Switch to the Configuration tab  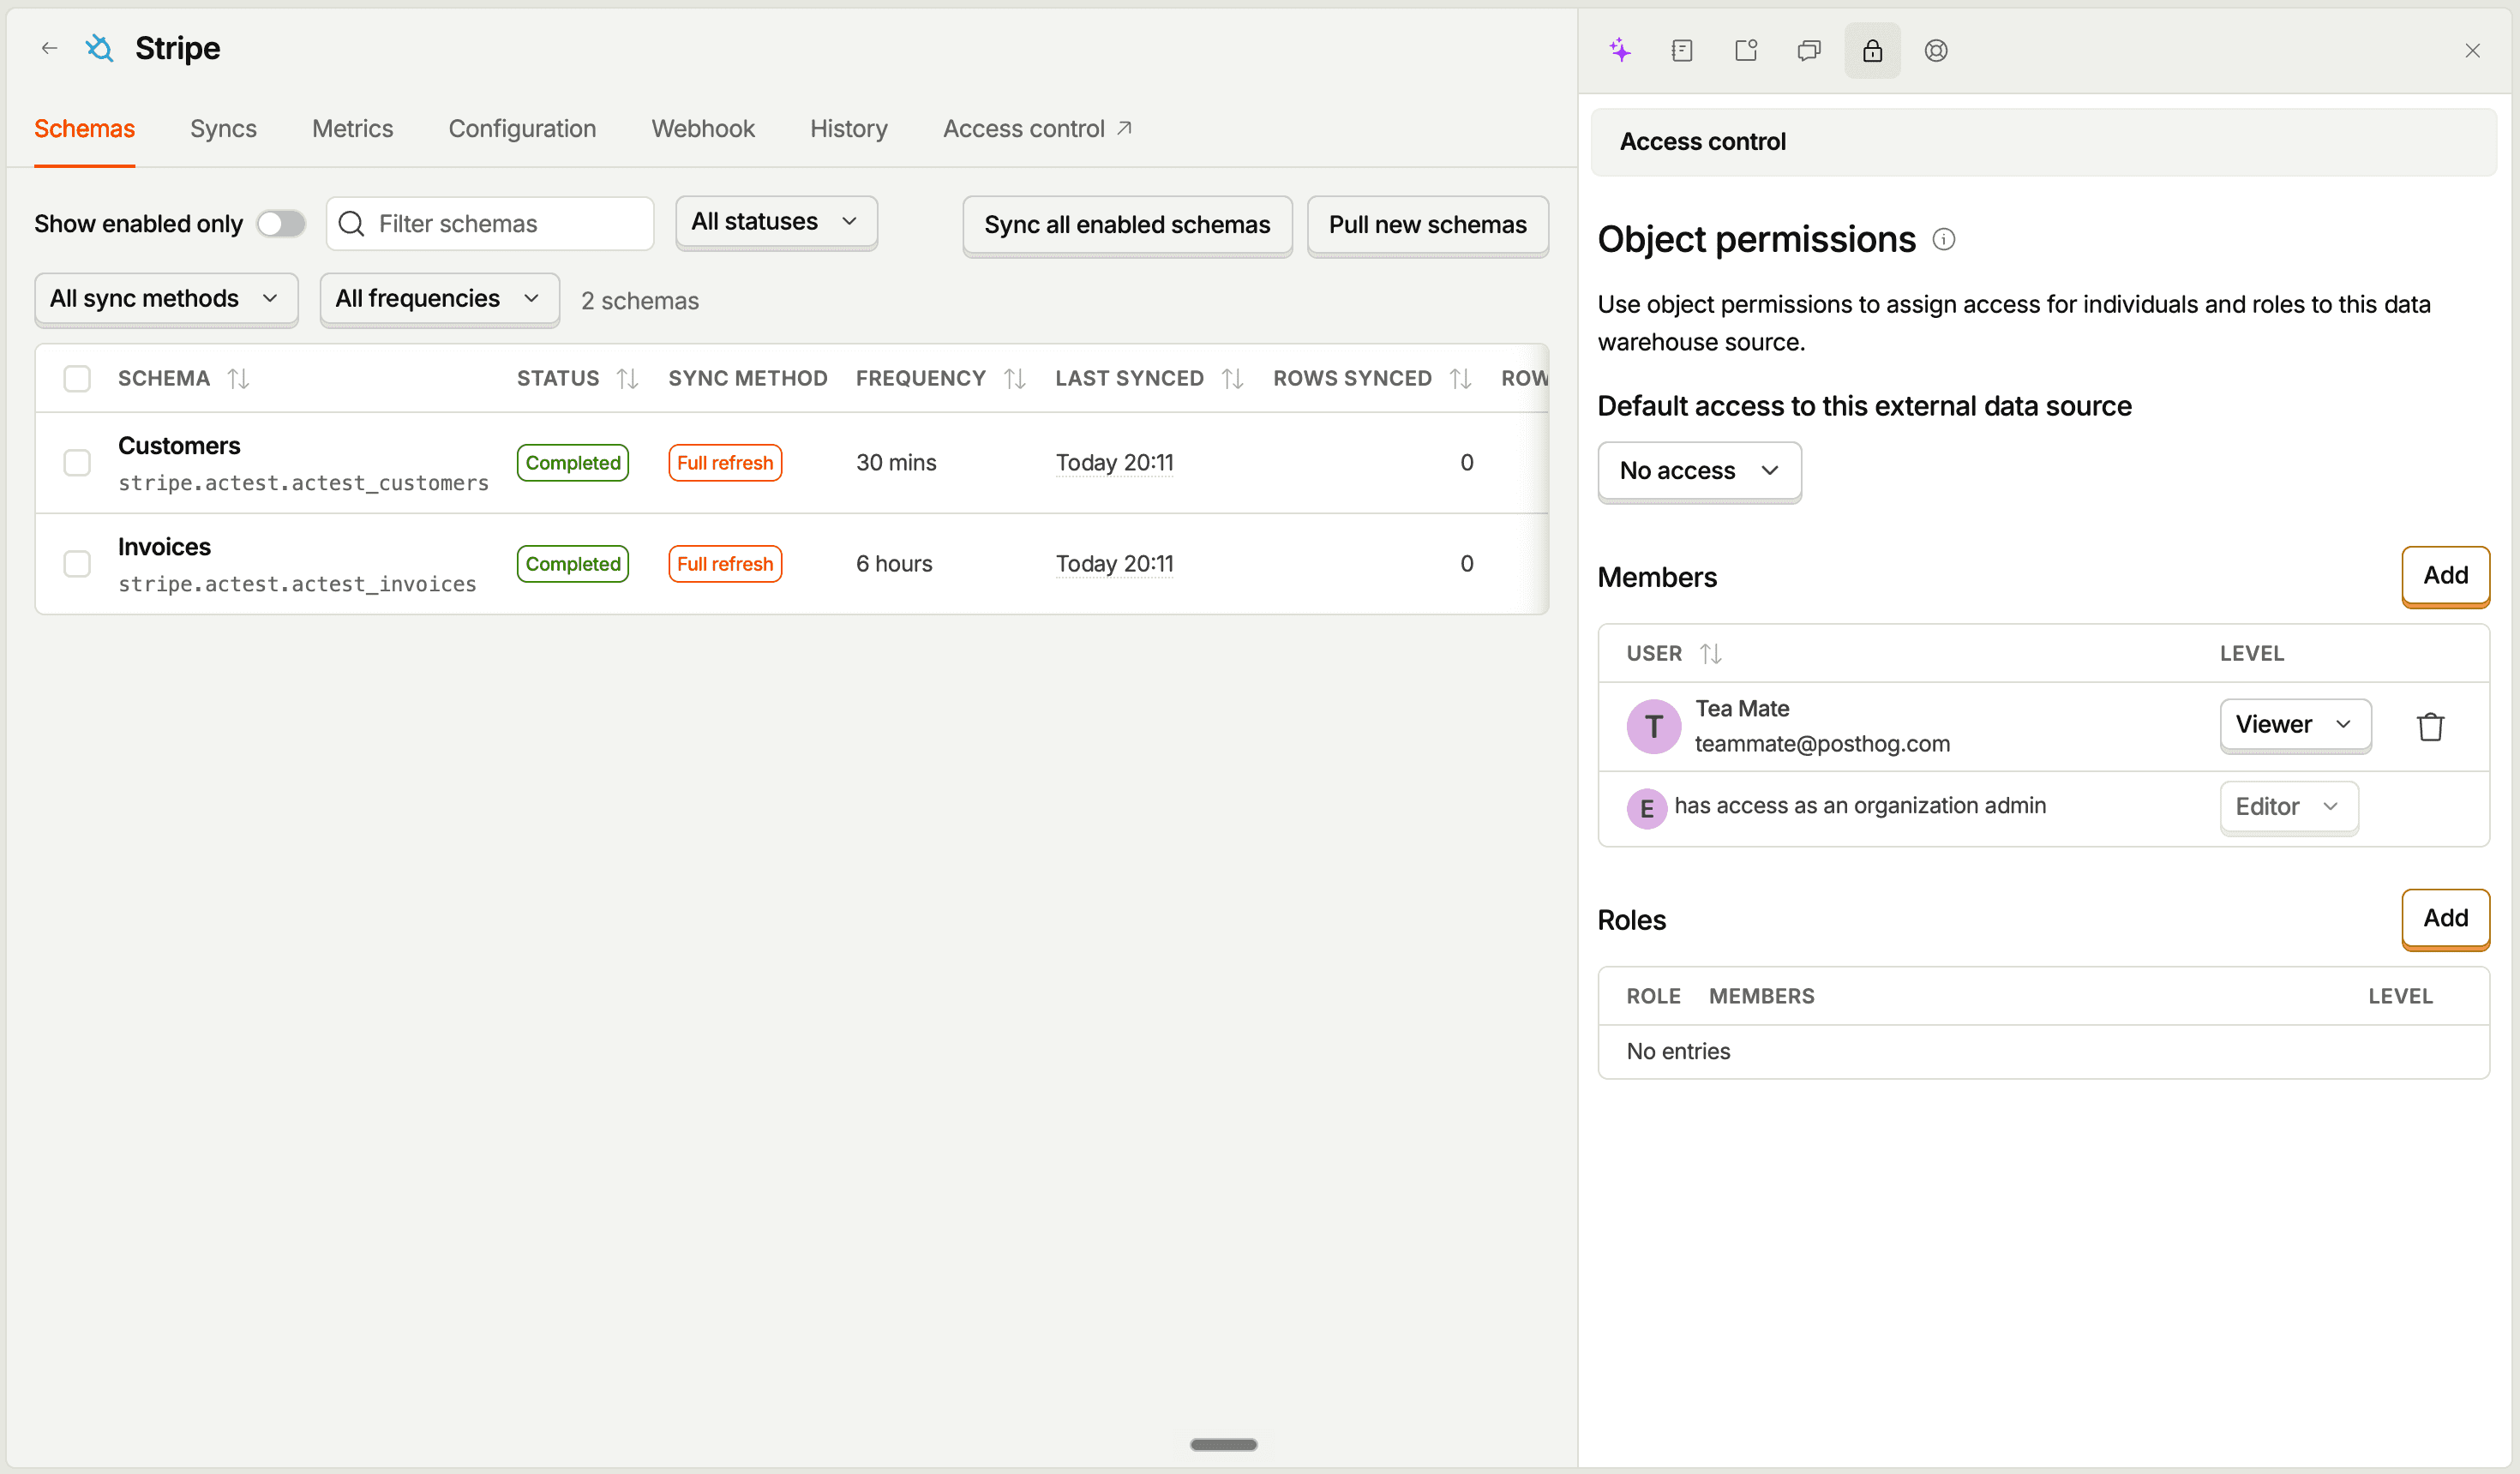tap(522, 129)
